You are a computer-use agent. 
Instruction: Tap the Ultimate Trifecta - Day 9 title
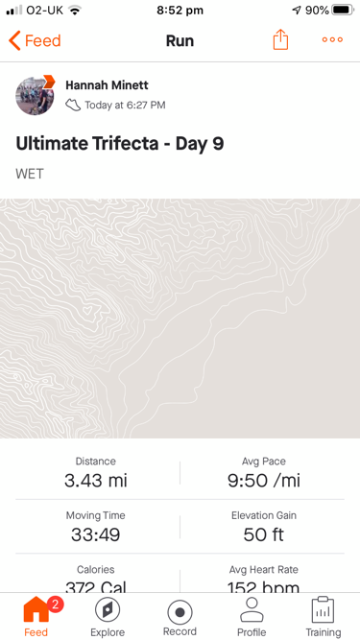point(120,144)
